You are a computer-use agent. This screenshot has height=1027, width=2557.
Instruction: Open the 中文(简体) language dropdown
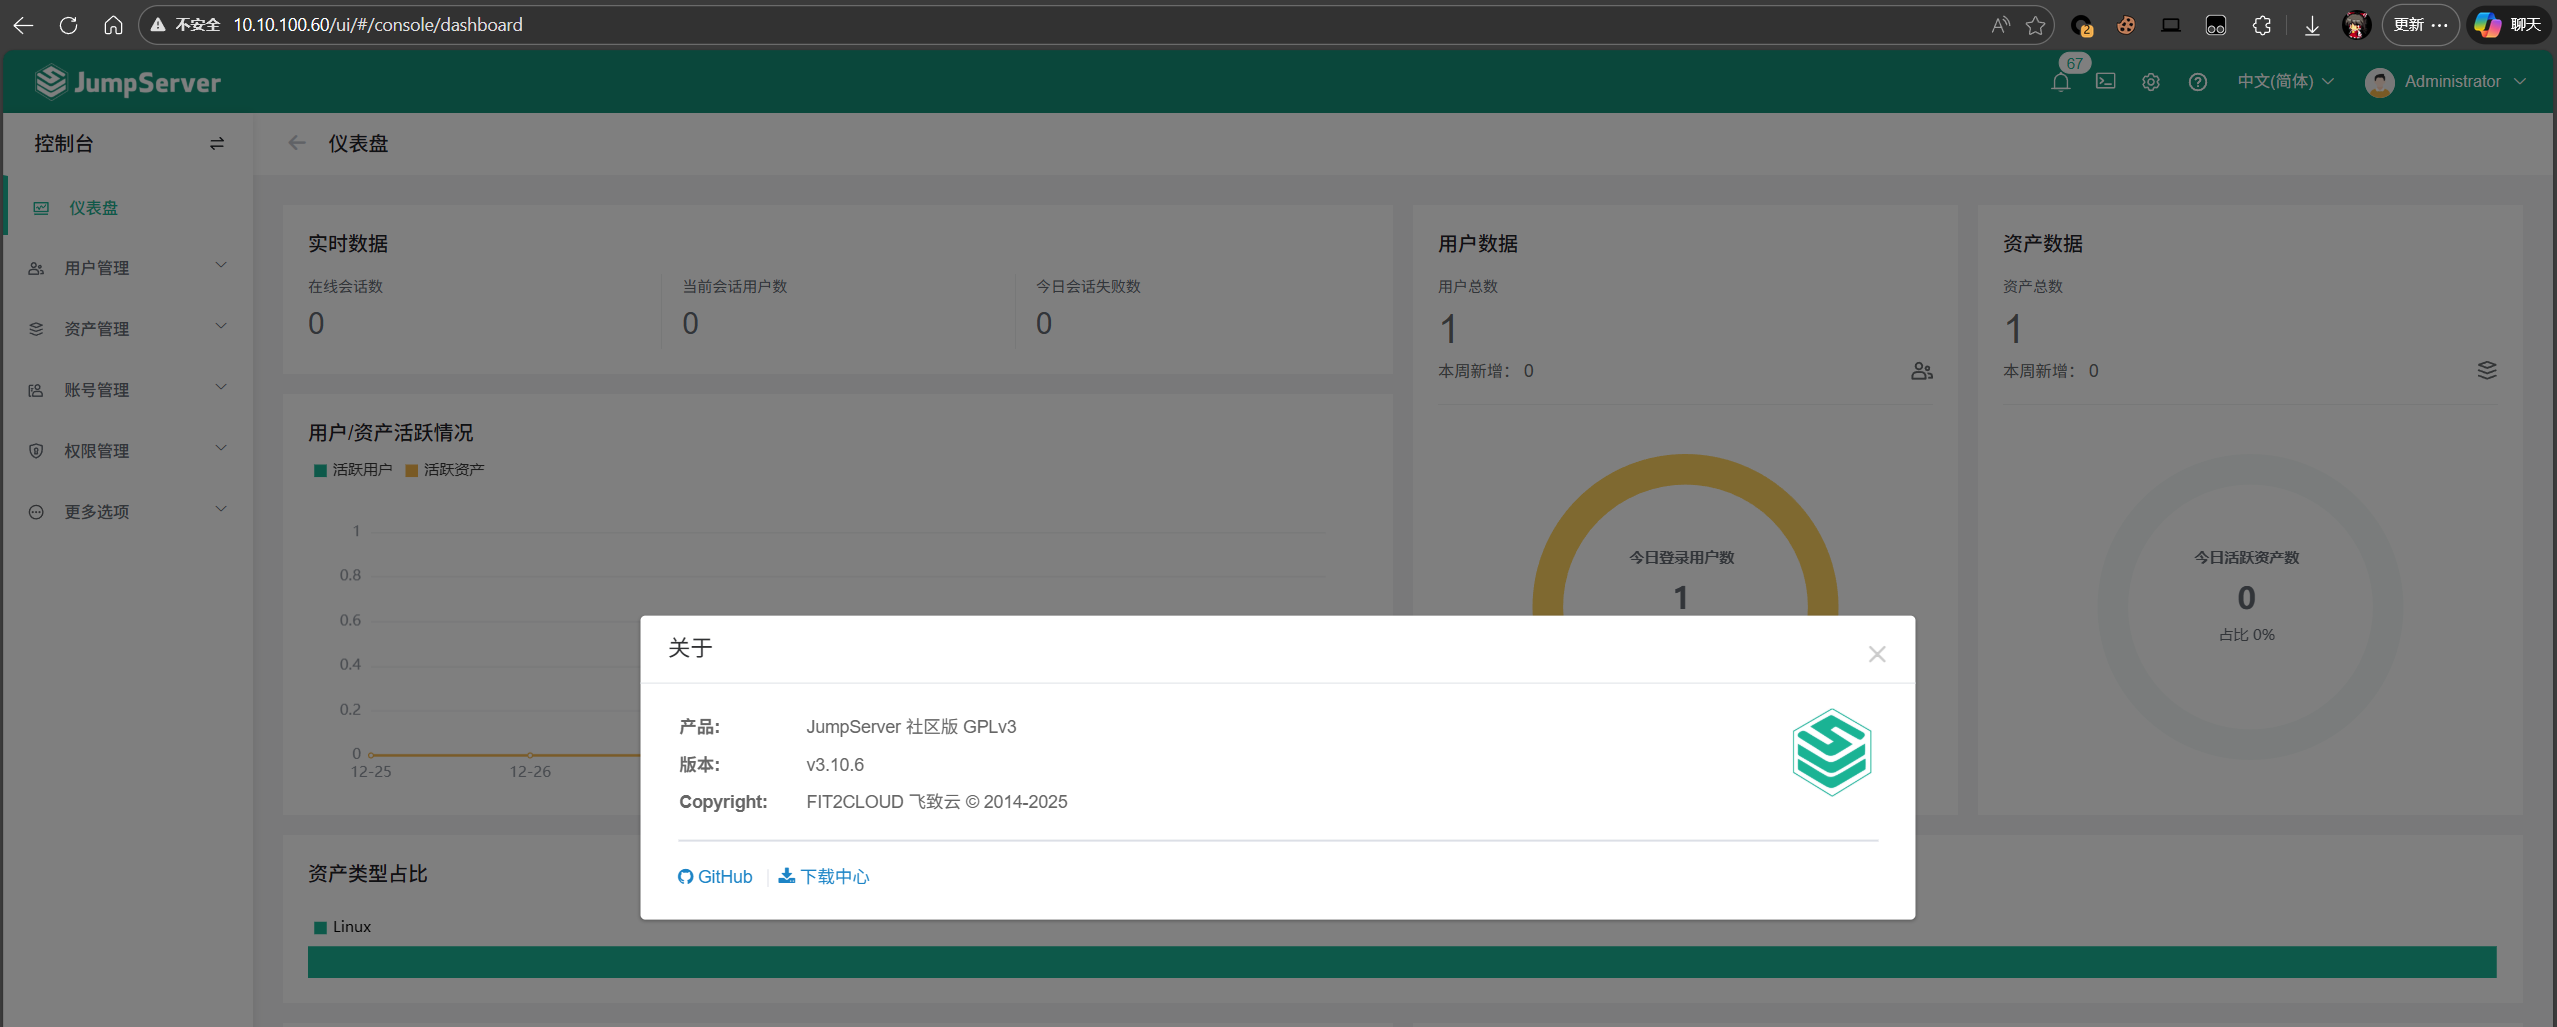tap(2284, 82)
